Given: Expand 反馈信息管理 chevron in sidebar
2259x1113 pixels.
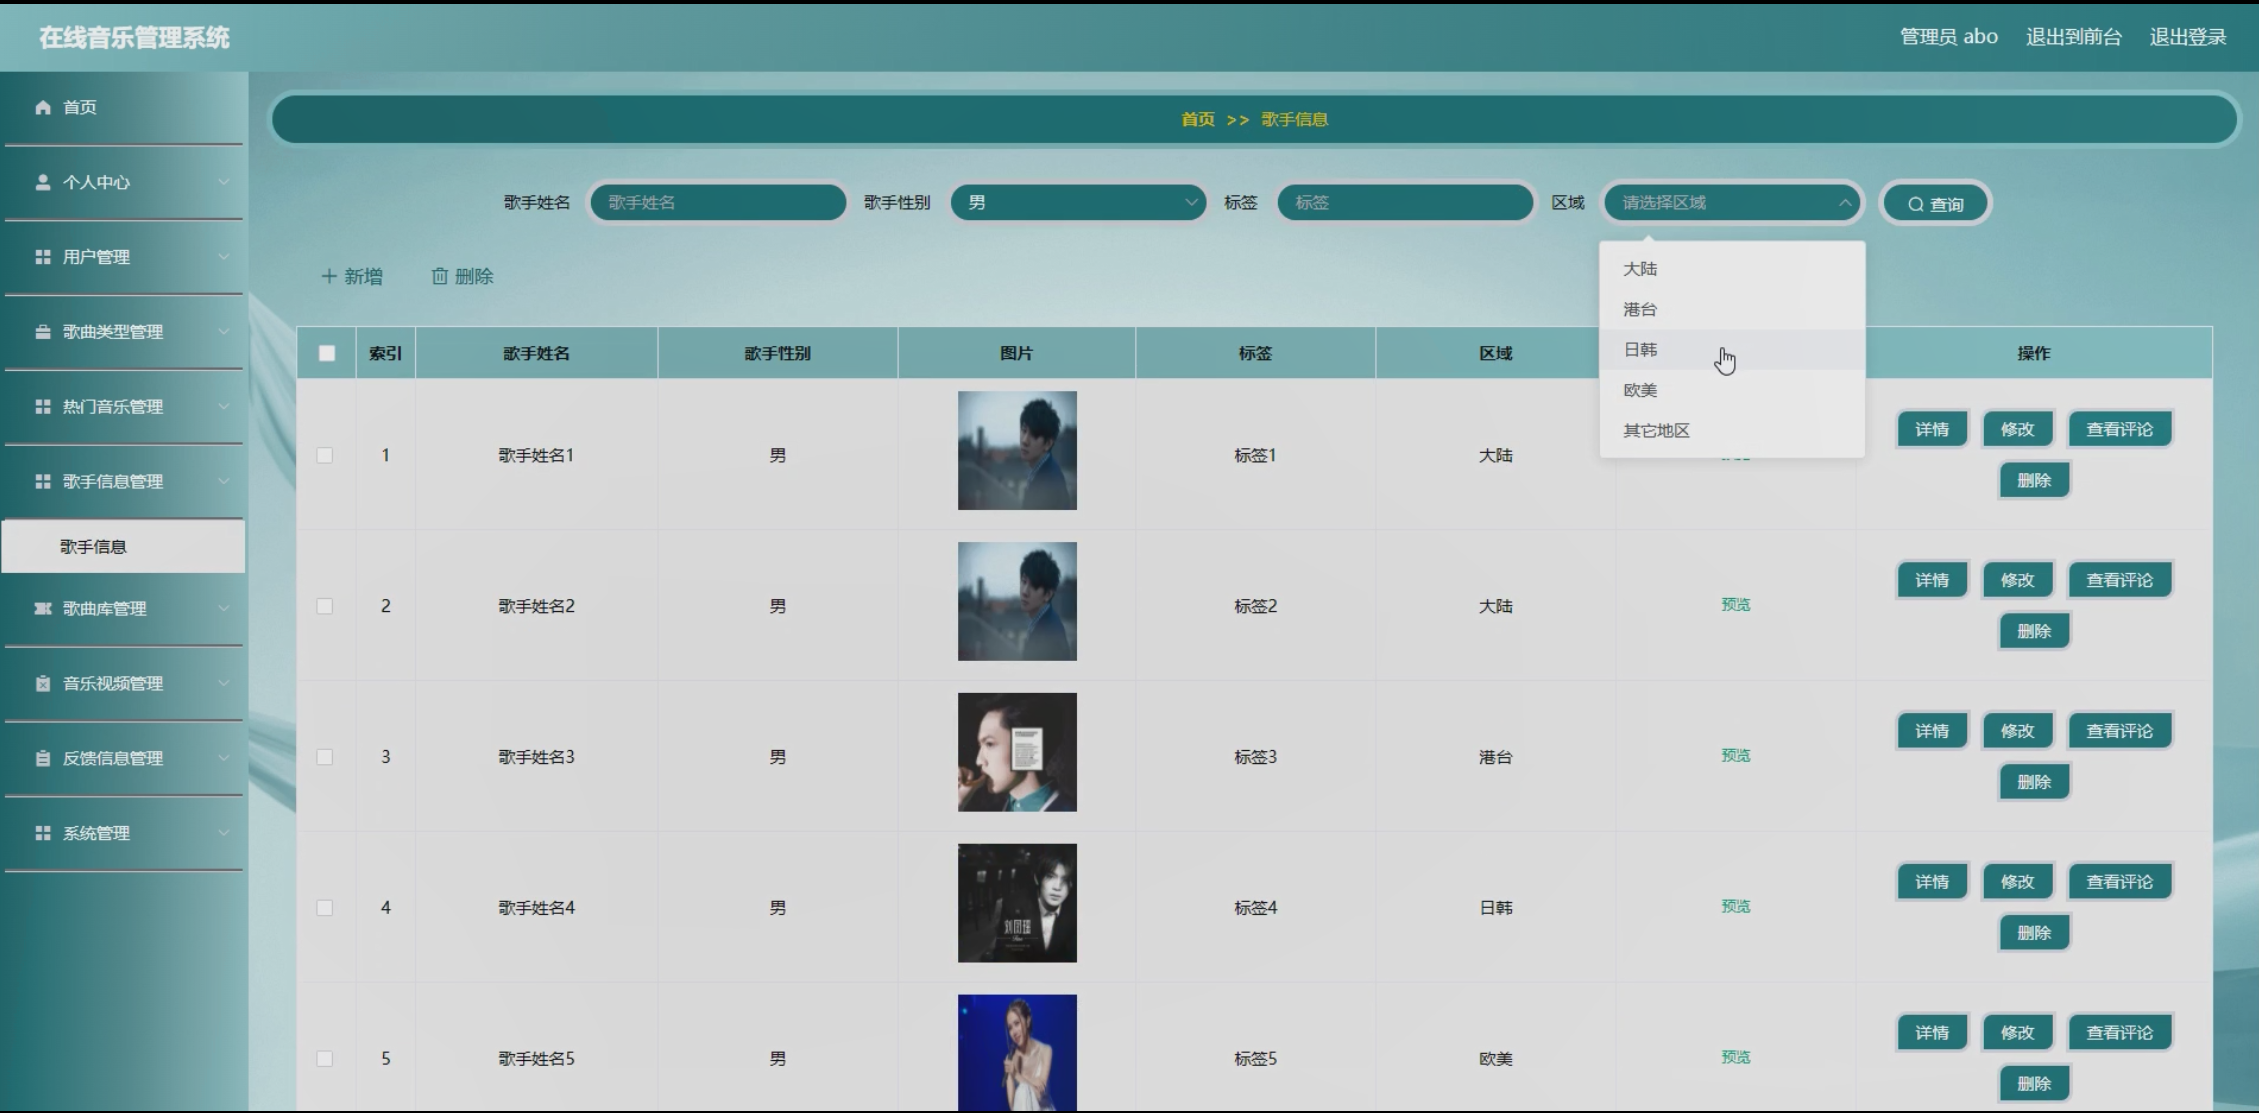Looking at the screenshot, I should pyautogui.click(x=223, y=759).
